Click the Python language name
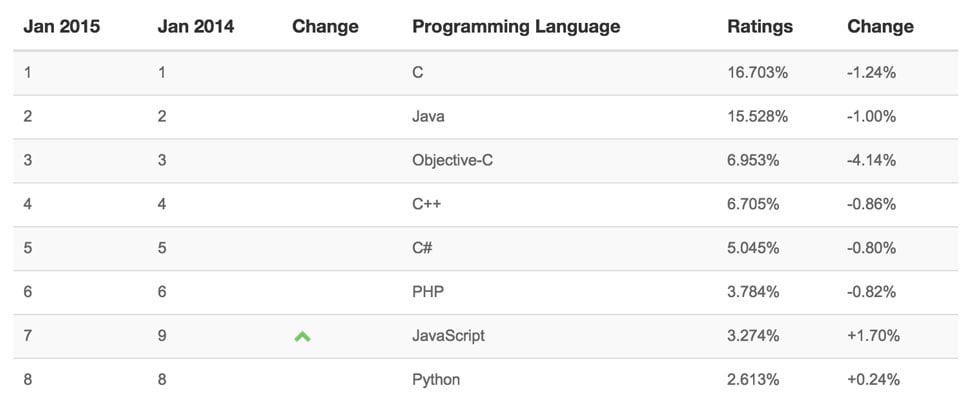 pyautogui.click(x=436, y=380)
